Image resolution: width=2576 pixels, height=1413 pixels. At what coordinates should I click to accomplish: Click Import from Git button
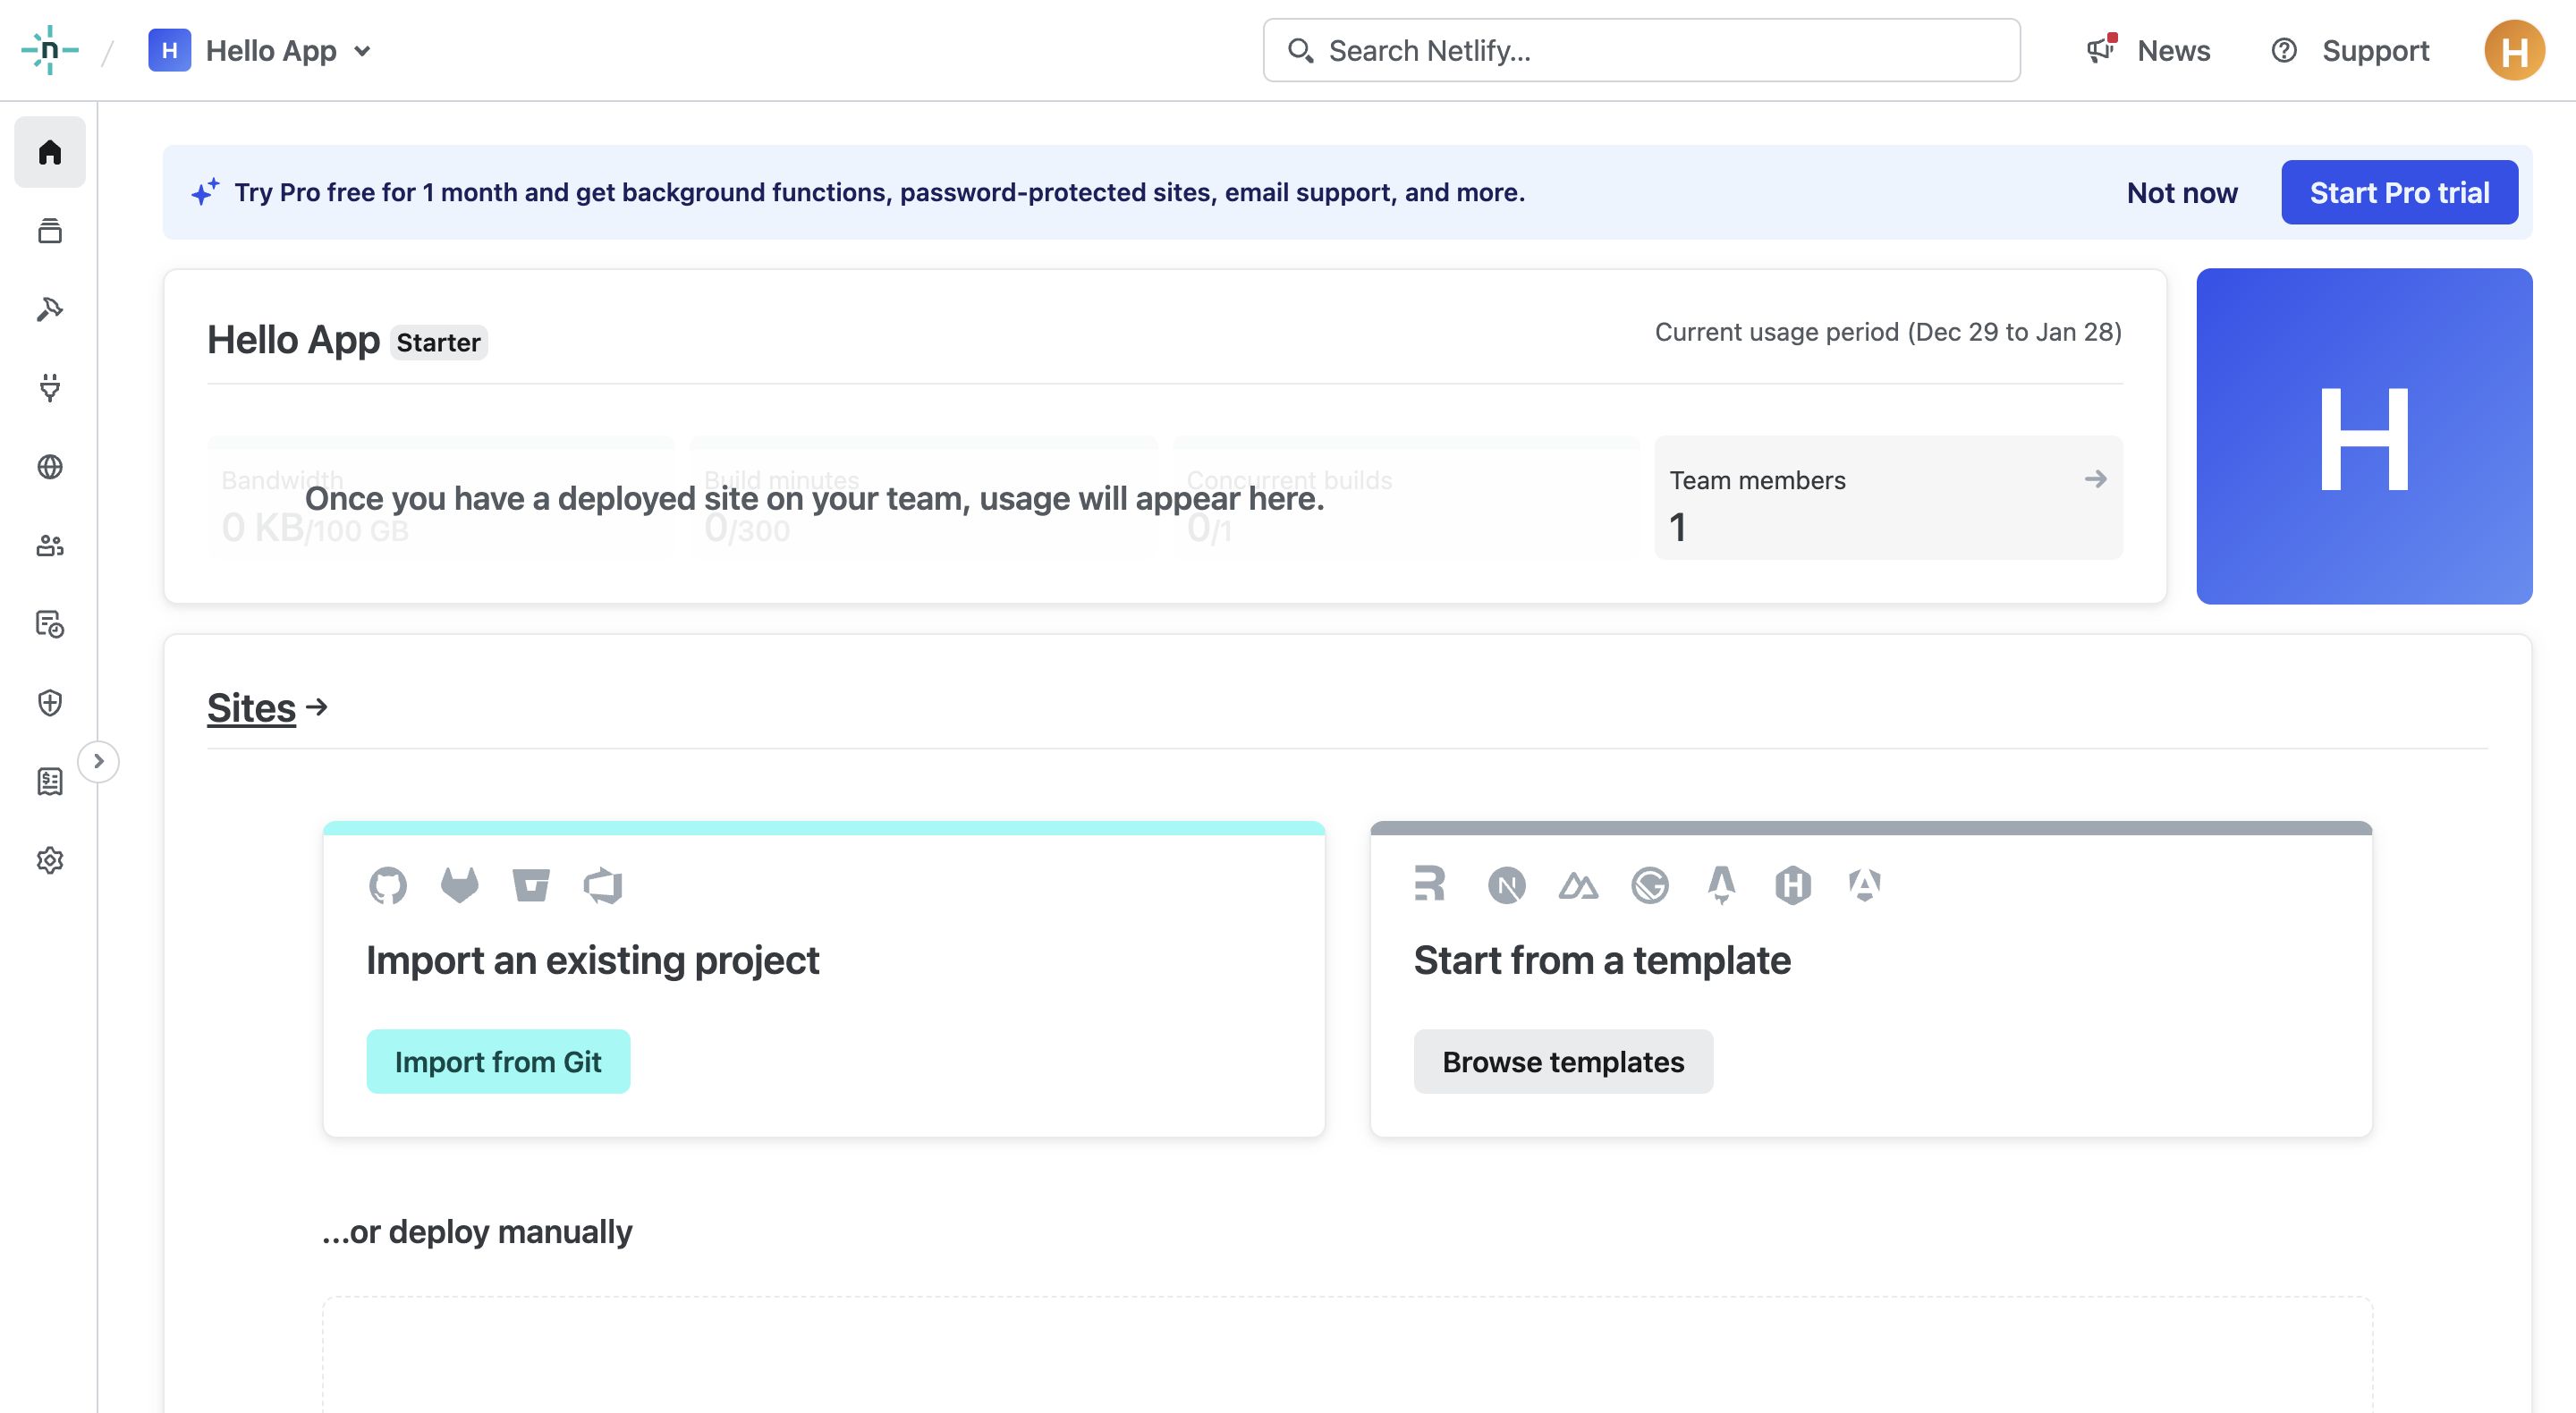pos(498,1062)
